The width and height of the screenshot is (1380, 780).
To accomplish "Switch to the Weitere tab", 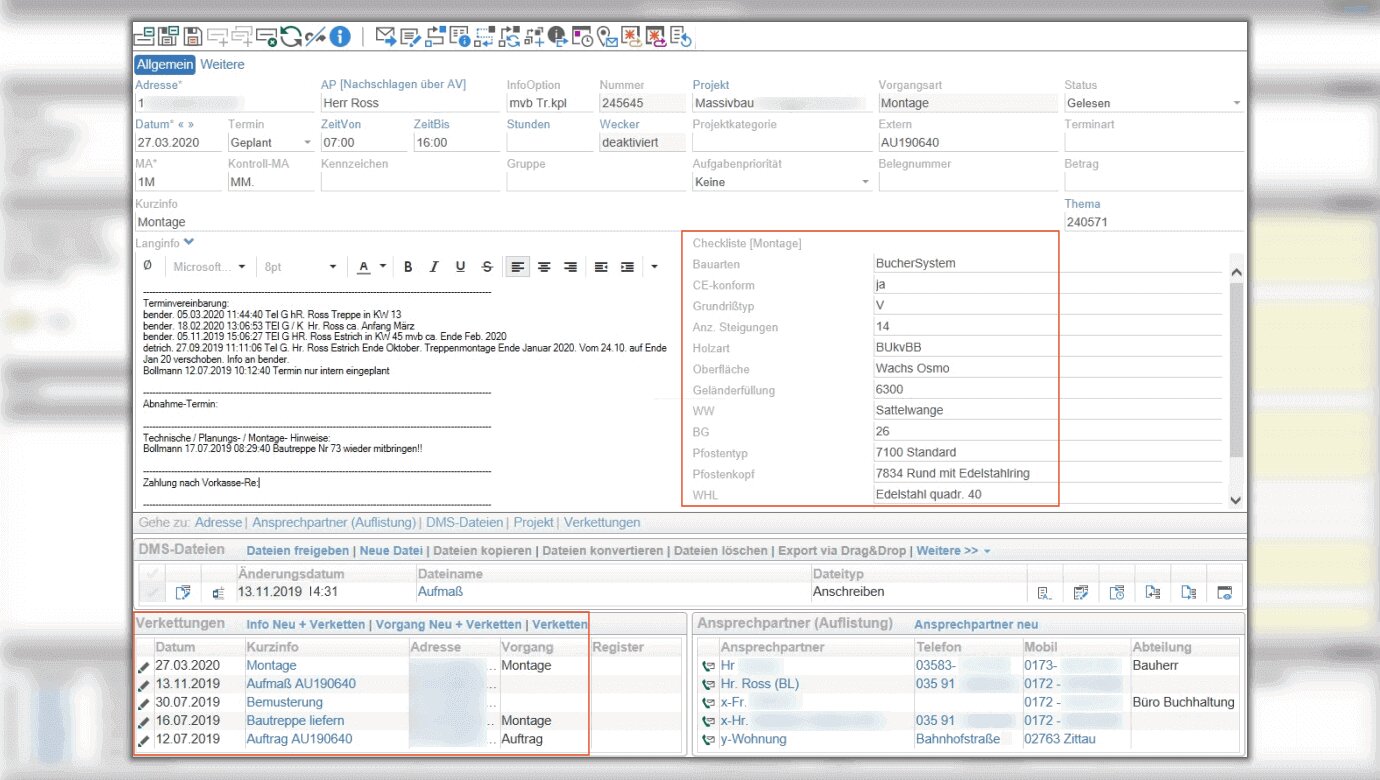I will tap(222, 64).
